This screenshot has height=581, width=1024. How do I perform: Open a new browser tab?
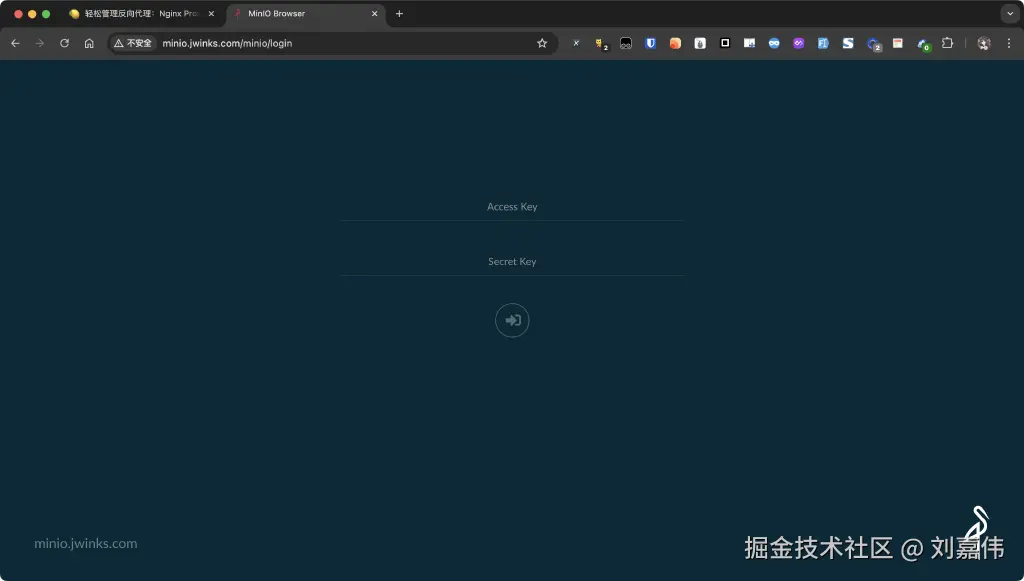(399, 14)
